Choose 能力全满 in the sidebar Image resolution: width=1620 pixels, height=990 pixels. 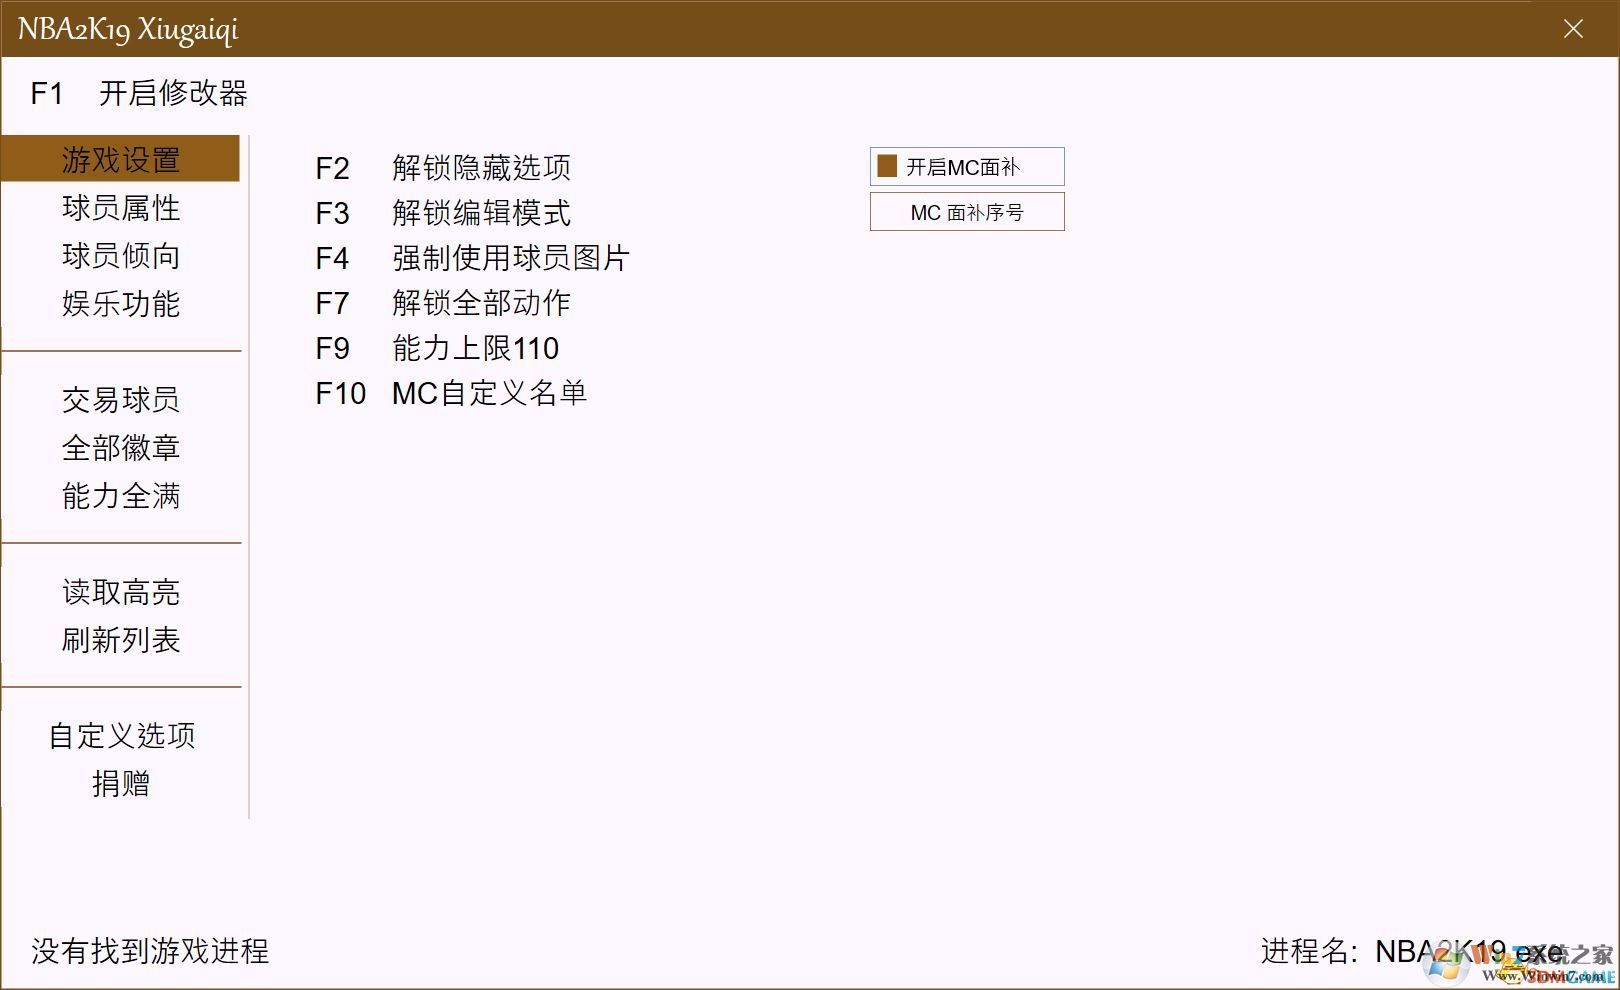(120, 496)
